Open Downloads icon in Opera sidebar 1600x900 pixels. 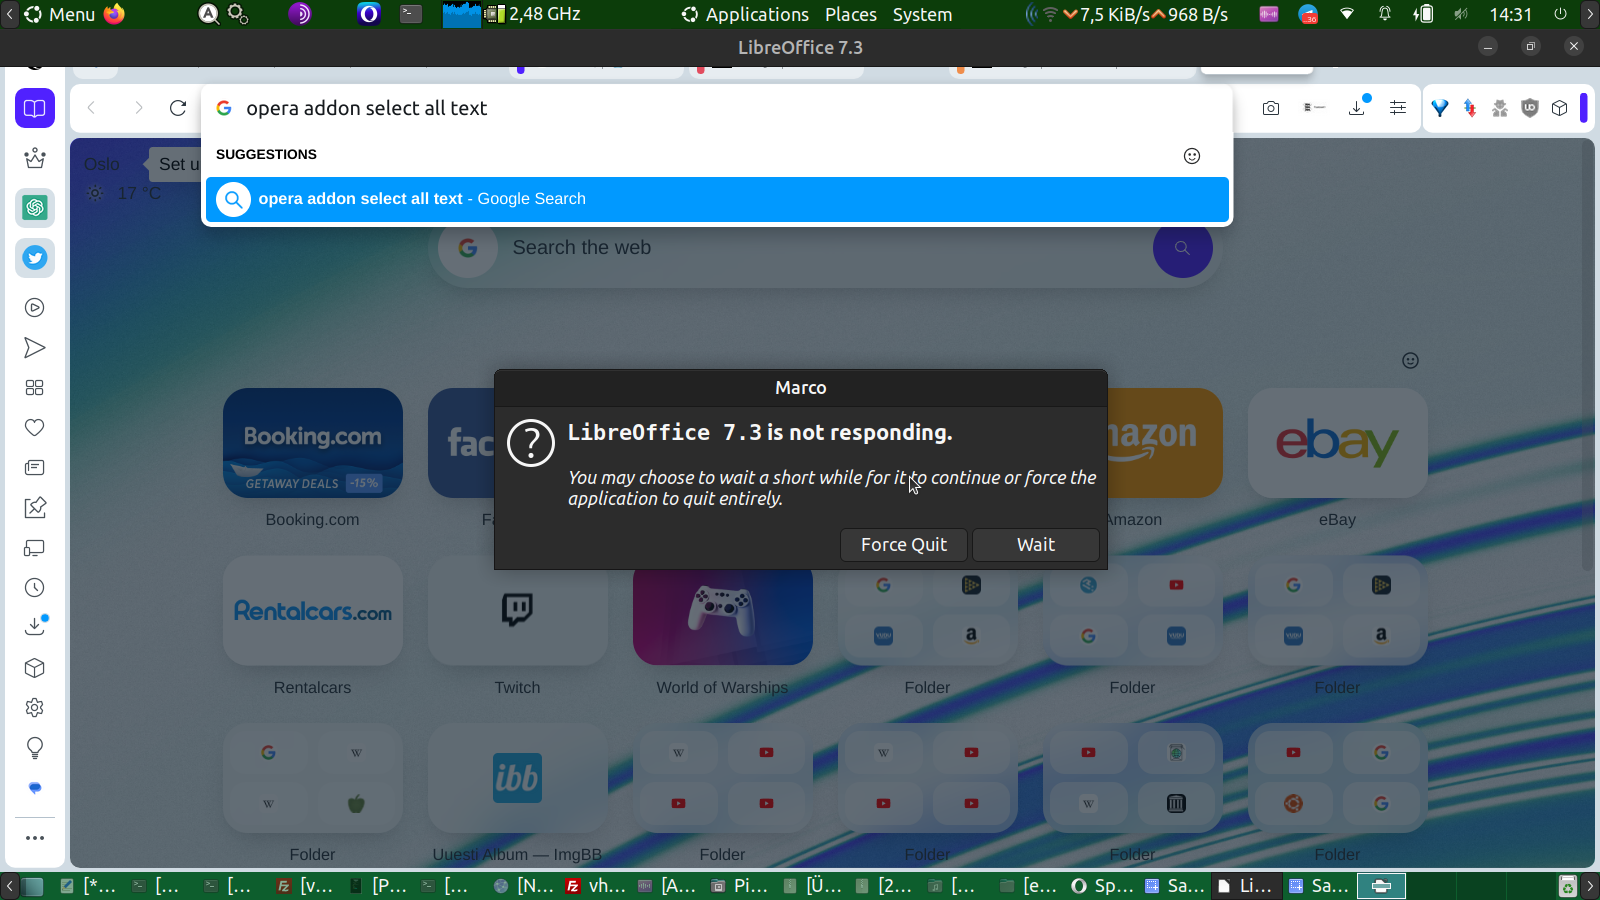pos(35,626)
